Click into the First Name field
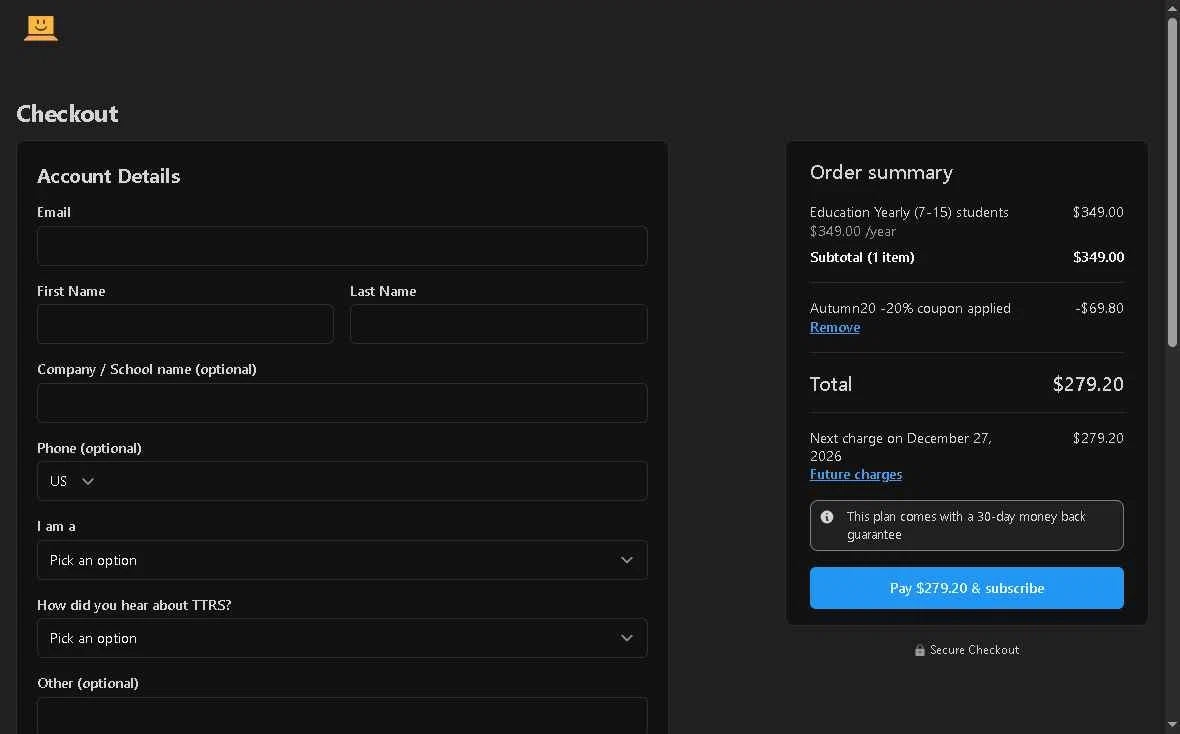The height and width of the screenshot is (734, 1180). point(185,324)
